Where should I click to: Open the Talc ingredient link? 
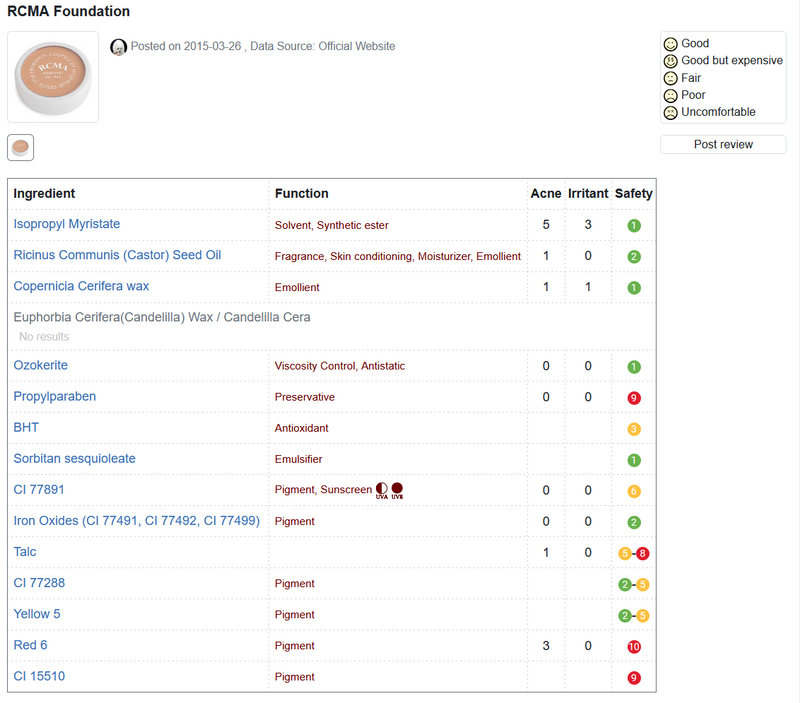coord(25,552)
